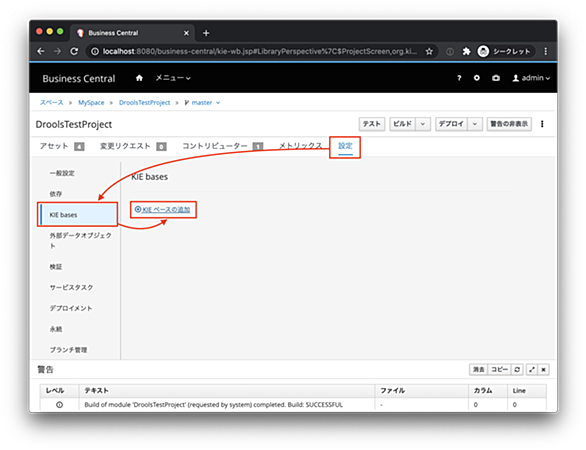Open the master branch dropdown
Image resolution: width=586 pixels, height=450 pixels.
203,103
